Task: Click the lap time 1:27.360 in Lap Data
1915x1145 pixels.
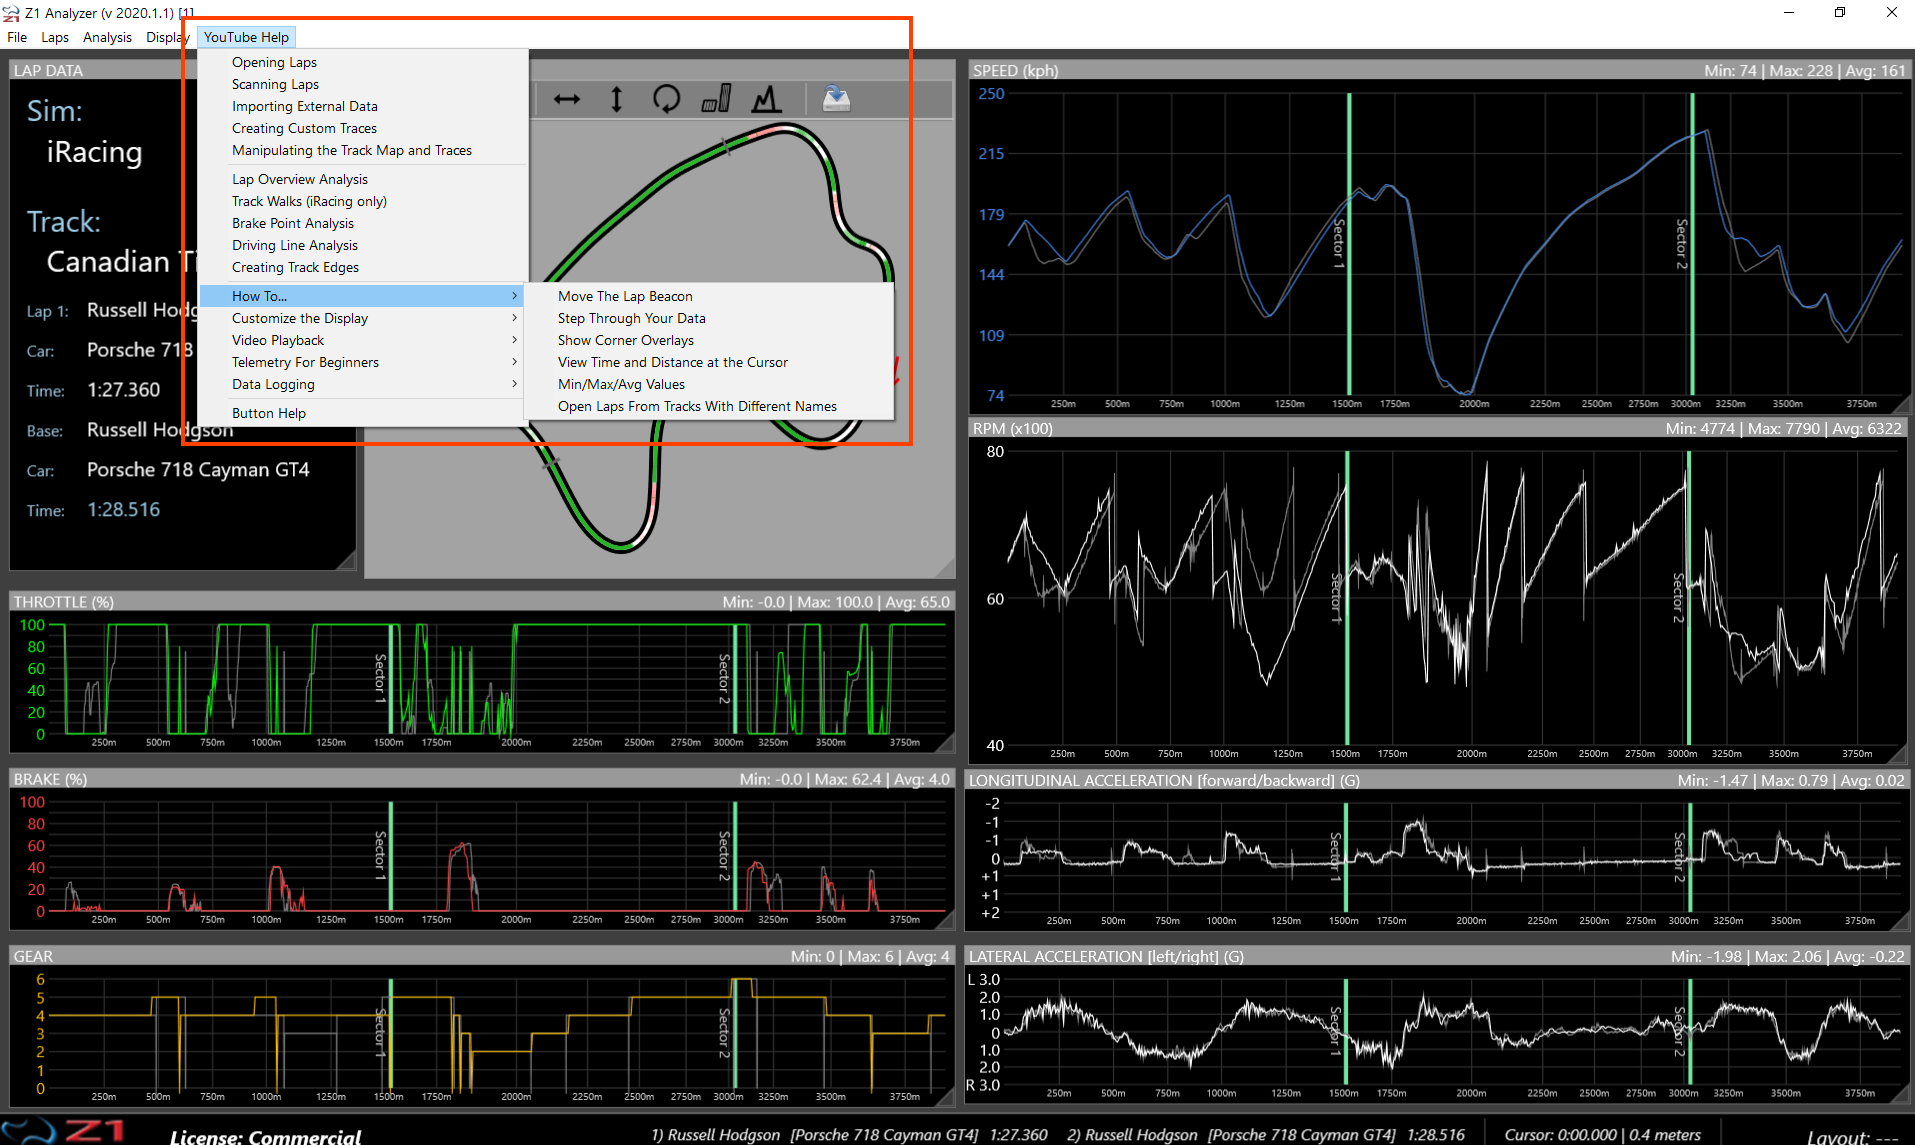Action: pos(123,390)
